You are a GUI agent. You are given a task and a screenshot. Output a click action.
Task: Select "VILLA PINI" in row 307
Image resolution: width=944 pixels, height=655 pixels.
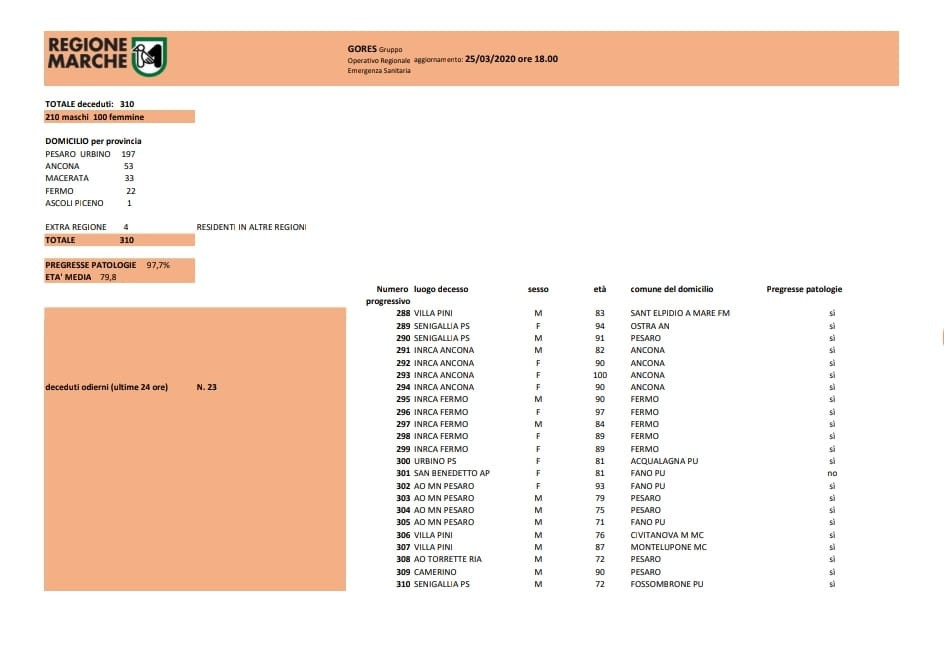click(433, 547)
